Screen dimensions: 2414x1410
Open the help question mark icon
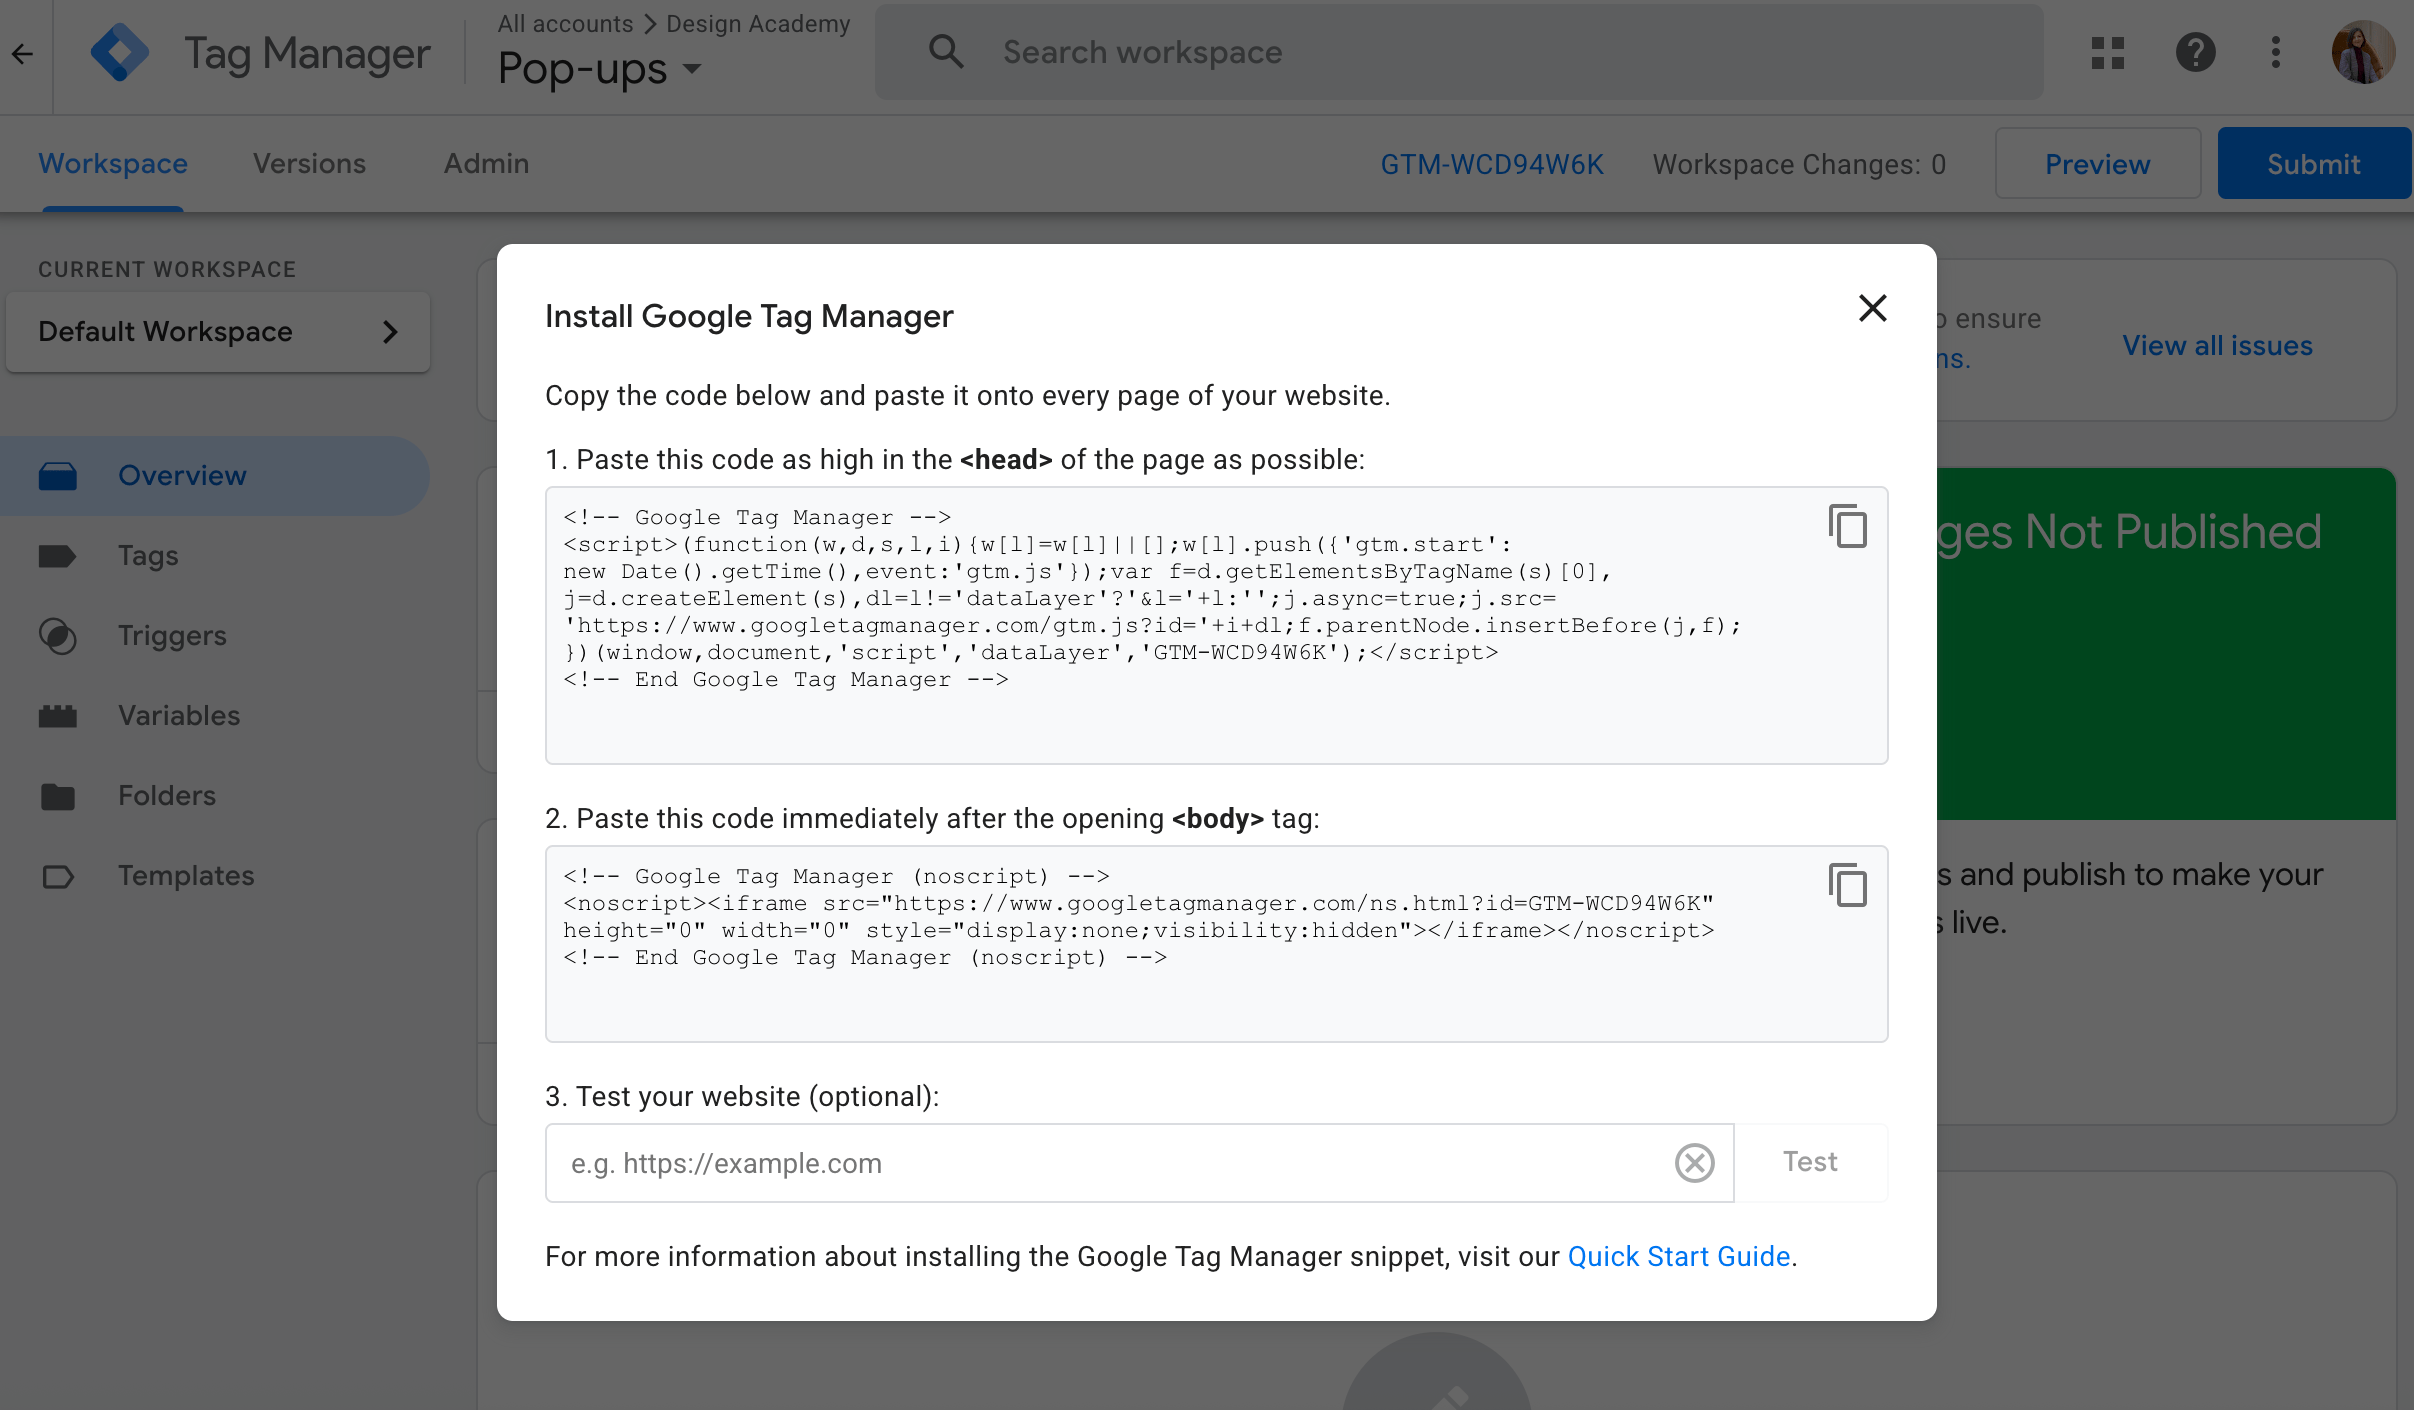coord(2195,52)
